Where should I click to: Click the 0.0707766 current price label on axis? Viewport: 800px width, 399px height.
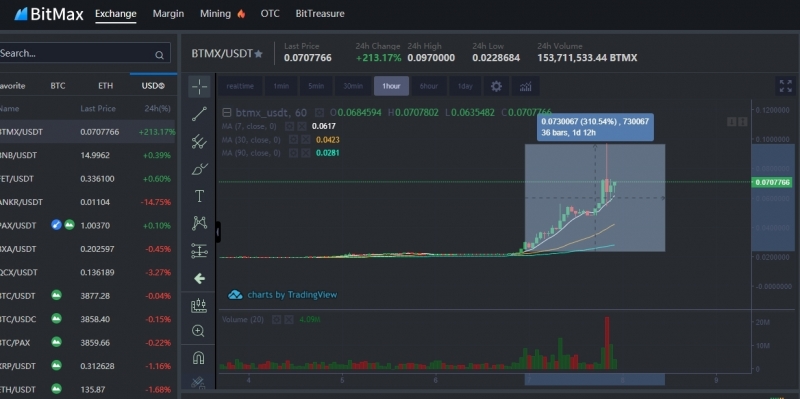point(772,182)
